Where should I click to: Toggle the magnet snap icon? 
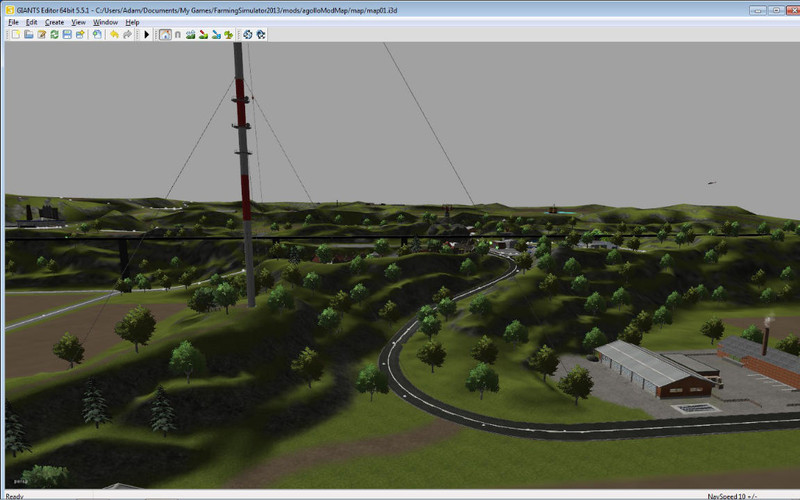(x=178, y=34)
